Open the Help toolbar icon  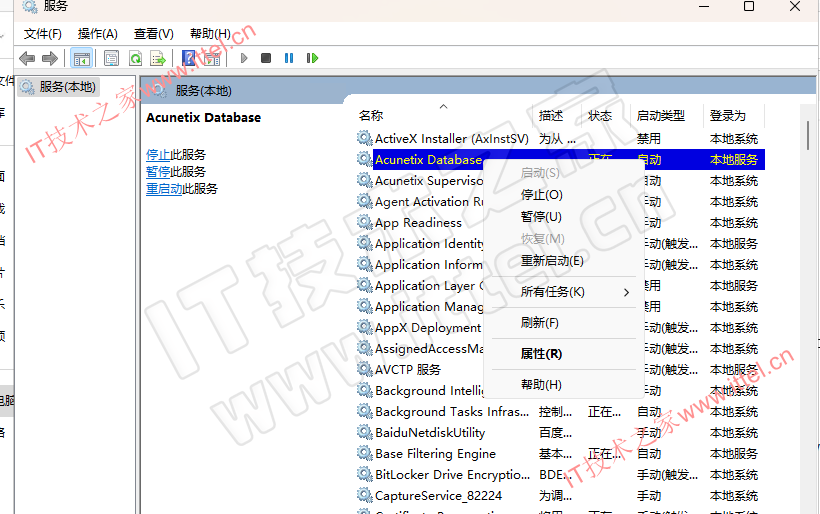(x=189, y=58)
